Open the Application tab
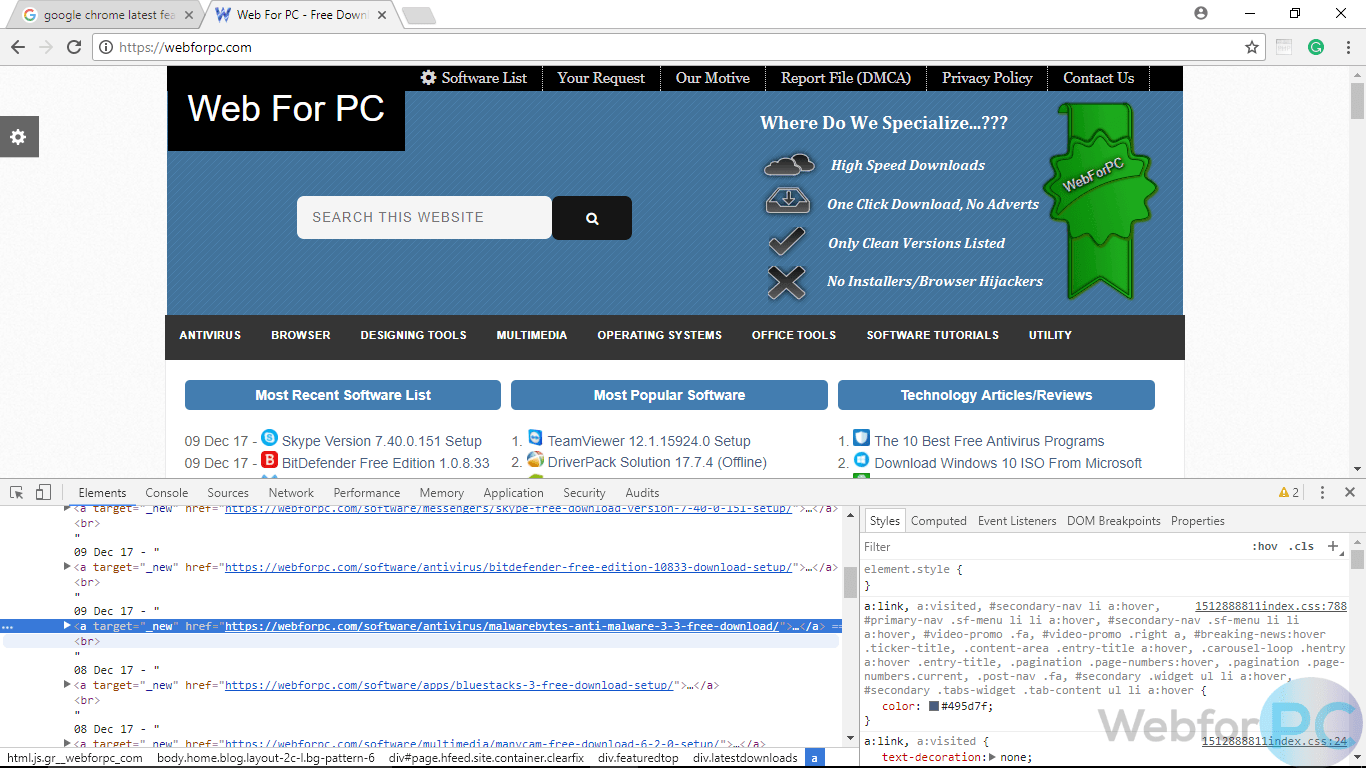Viewport: 1366px width, 768px height. (513, 492)
